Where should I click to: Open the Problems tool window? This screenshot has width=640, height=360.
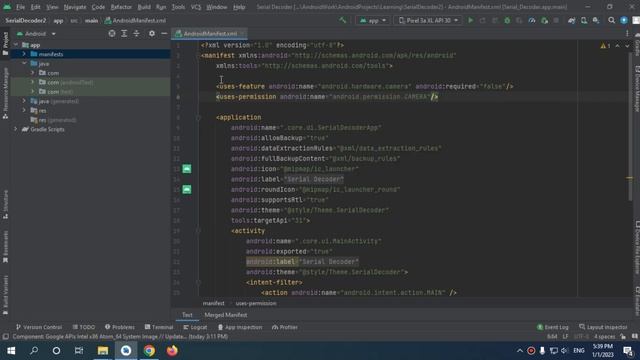tap(120, 327)
